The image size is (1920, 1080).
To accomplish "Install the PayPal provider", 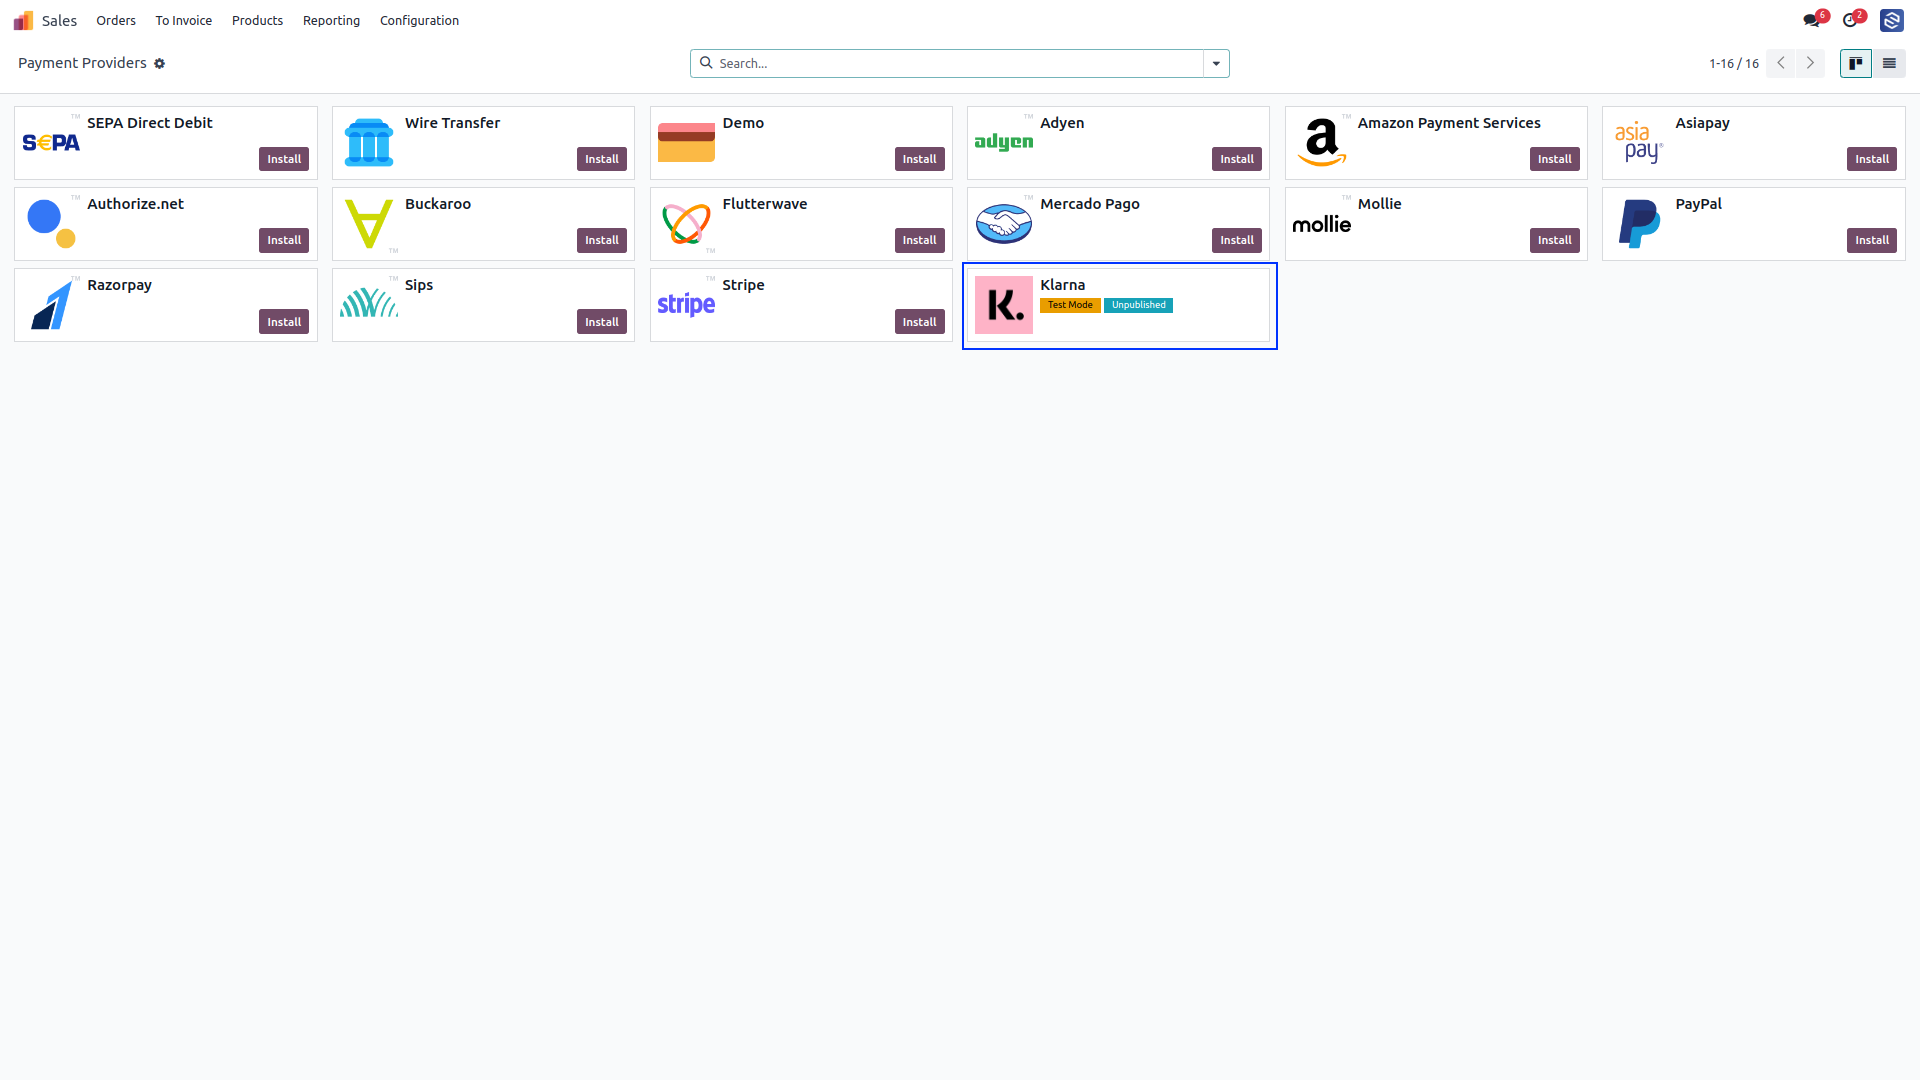I will tap(1872, 240).
